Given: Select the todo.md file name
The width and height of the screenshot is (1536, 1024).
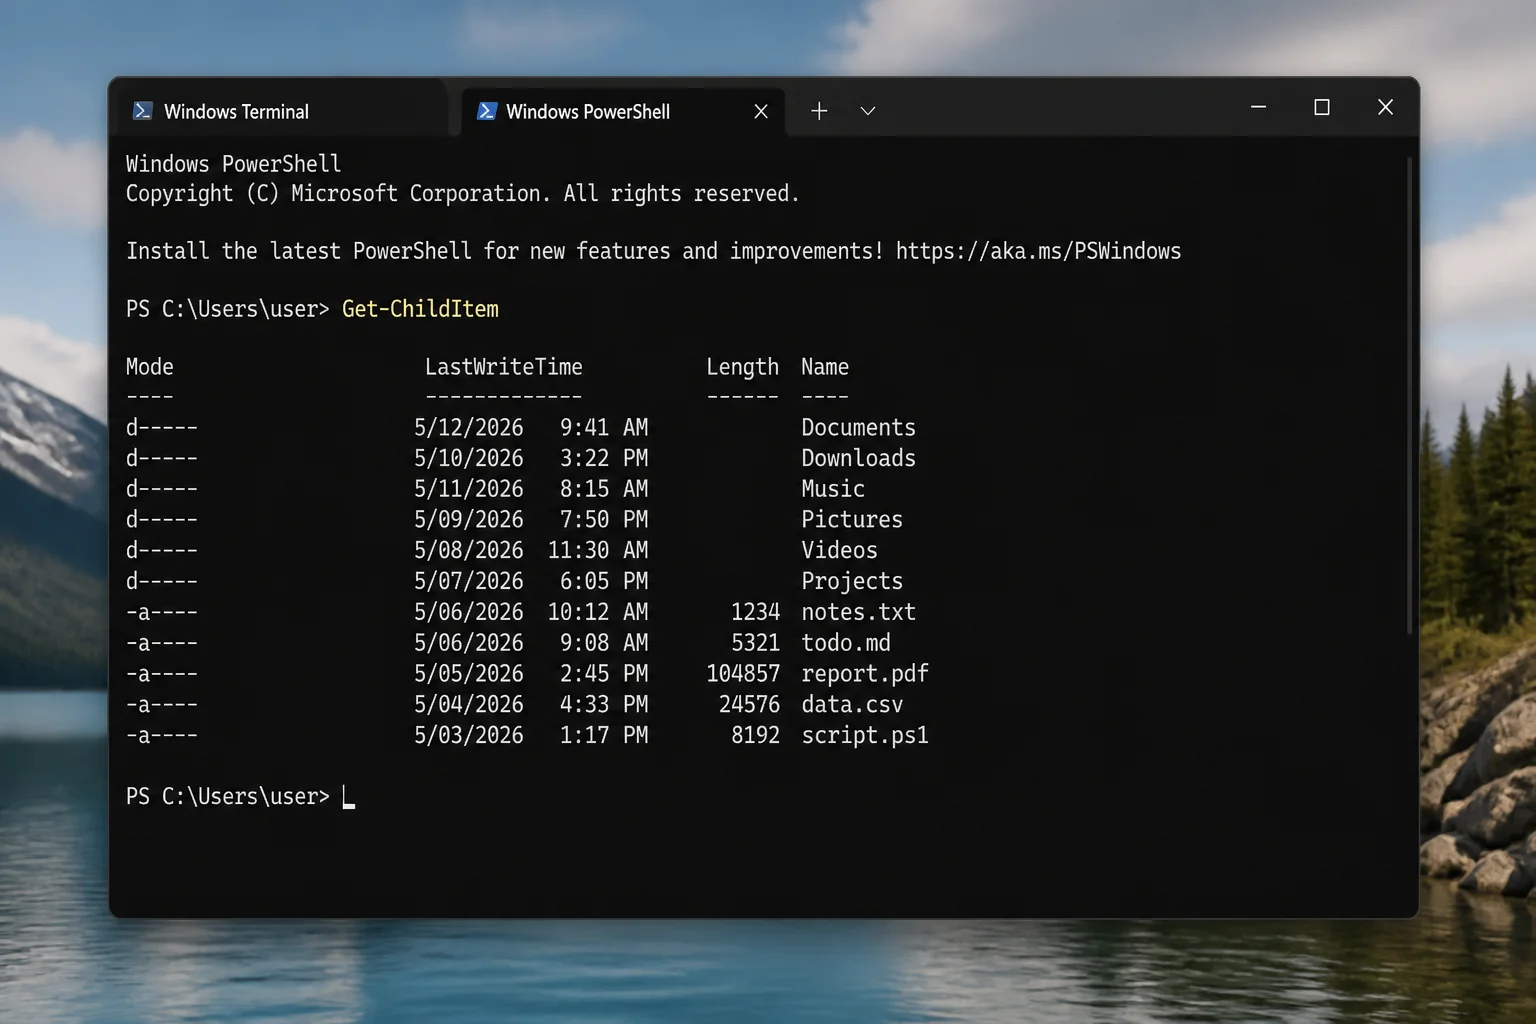Looking at the screenshot, I should pos(846,643).
